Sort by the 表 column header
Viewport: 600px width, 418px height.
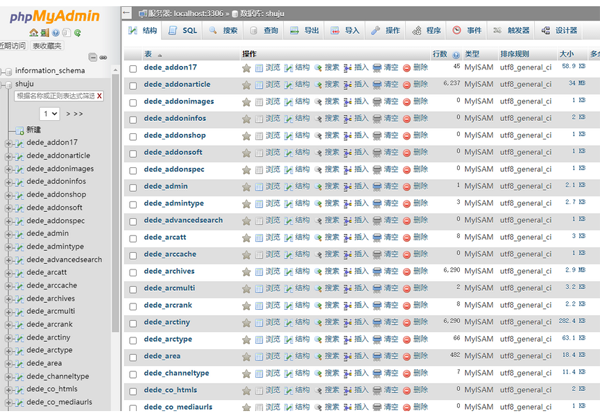(148, 54)
